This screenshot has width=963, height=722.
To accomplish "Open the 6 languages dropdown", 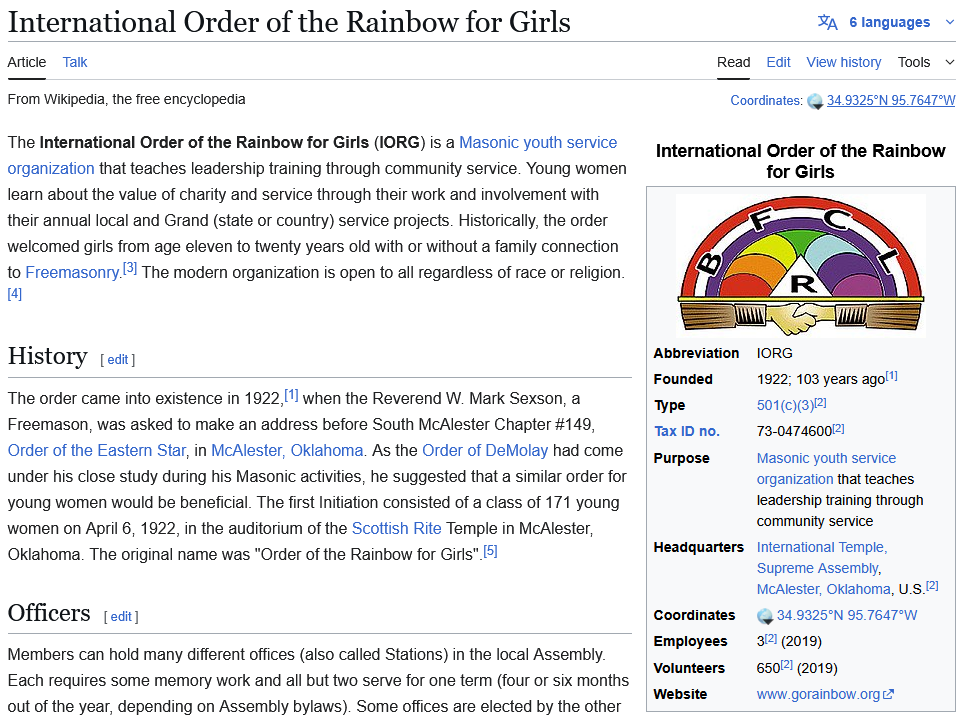I will click(x=889, y=23).
